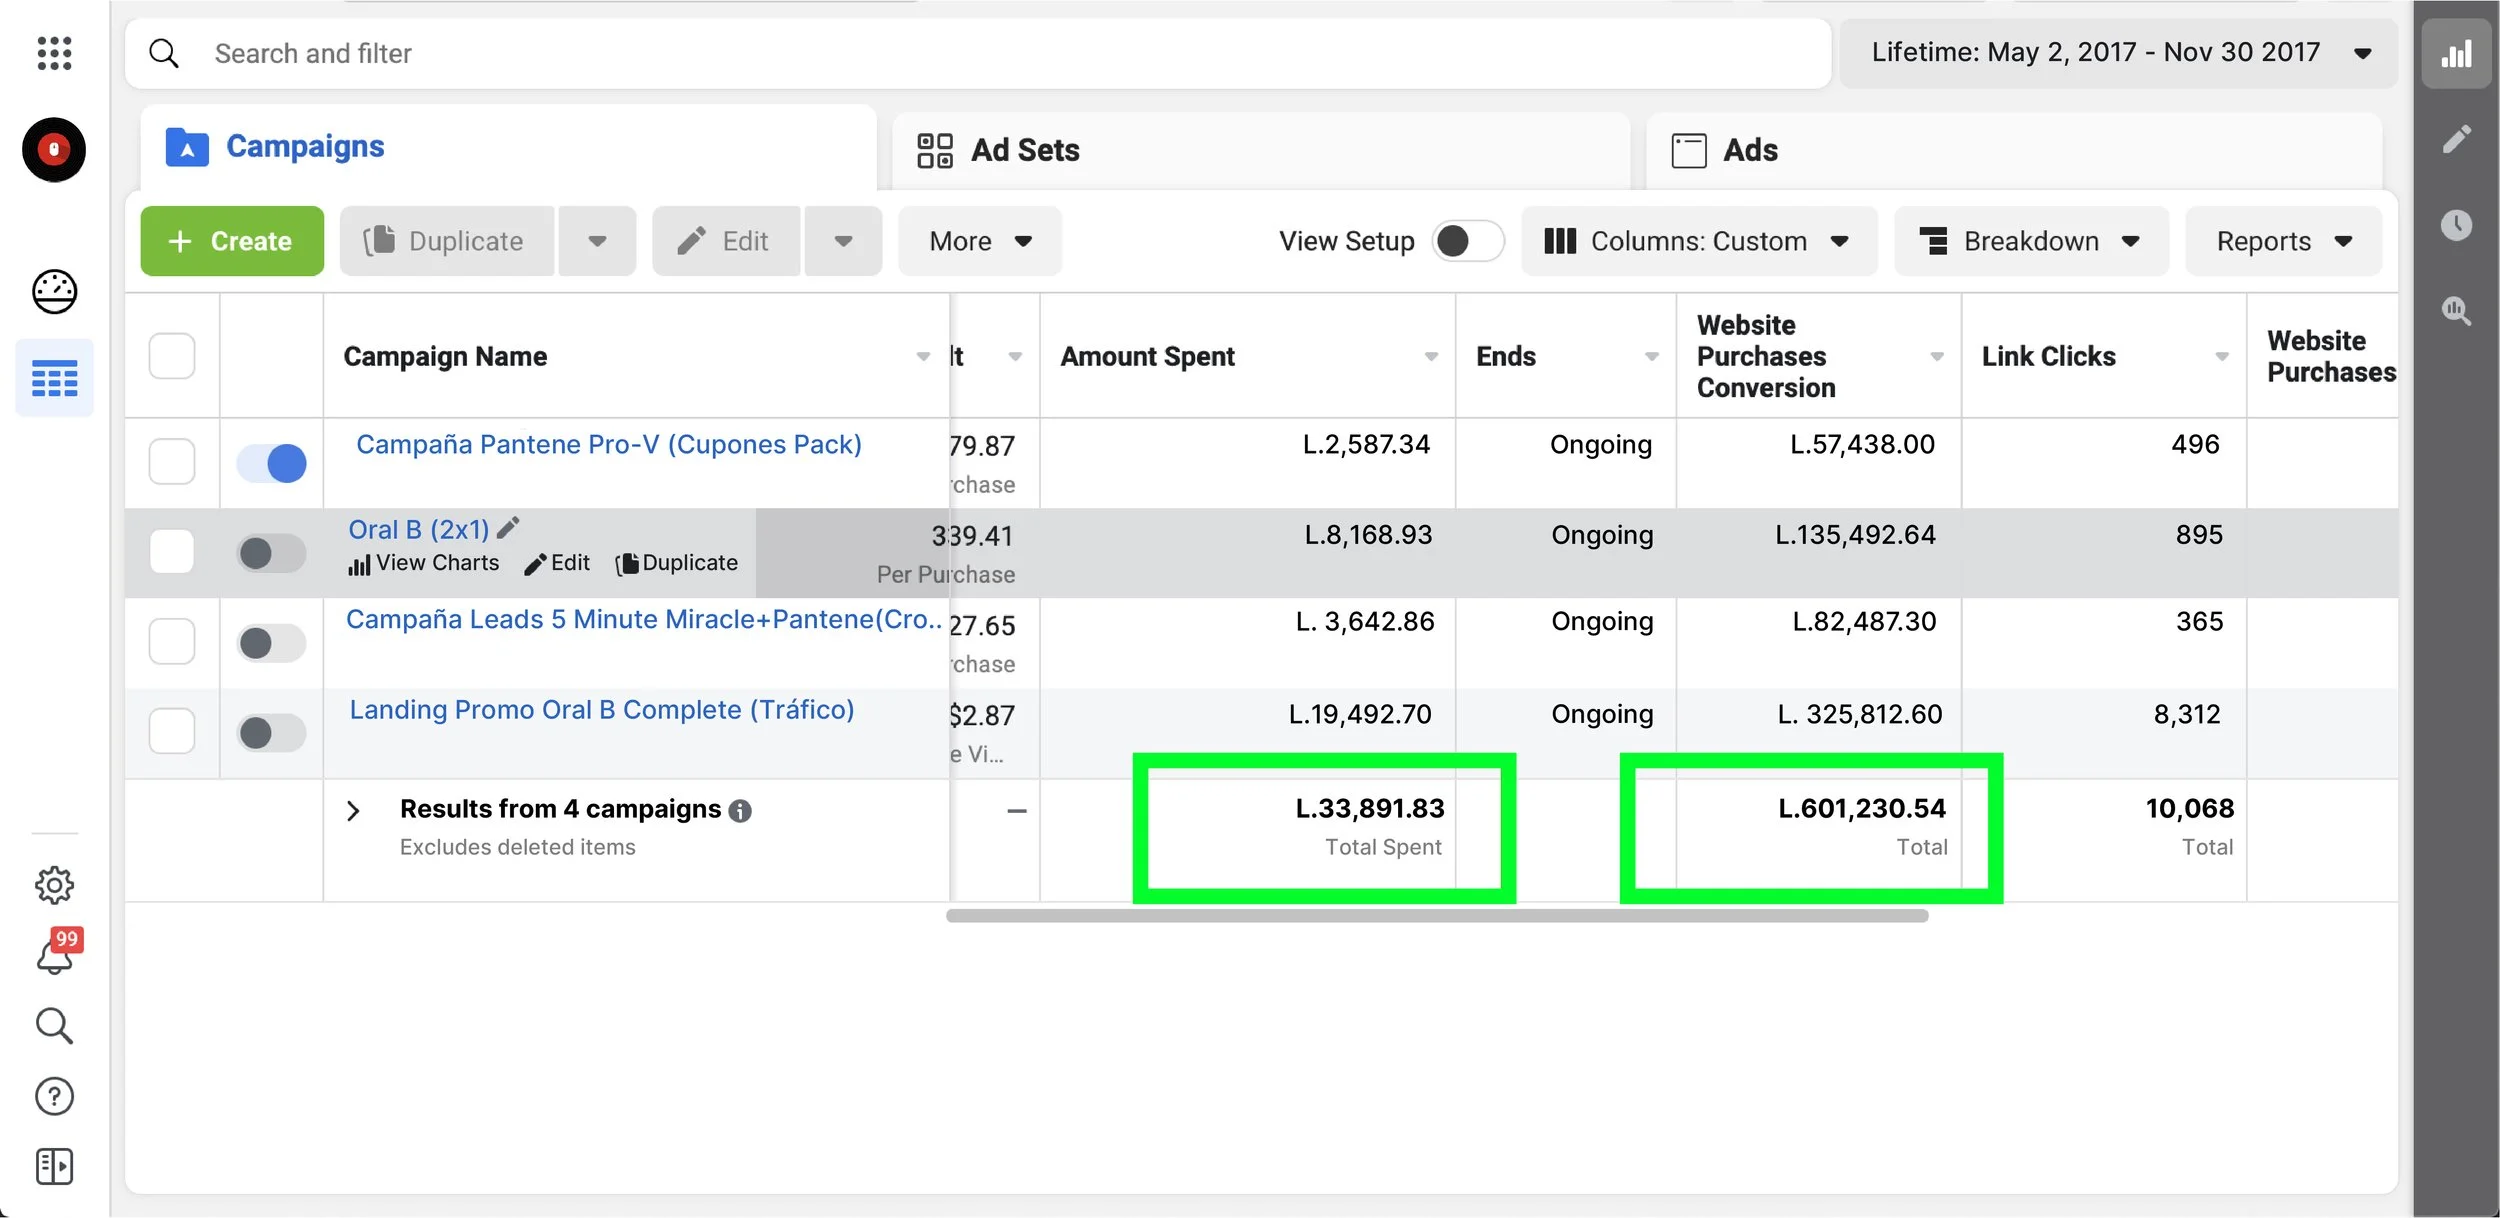Open the Oral B (2x1) campaign link
The height and width of the screenshot is (1218, 2500).
point(419,529)
